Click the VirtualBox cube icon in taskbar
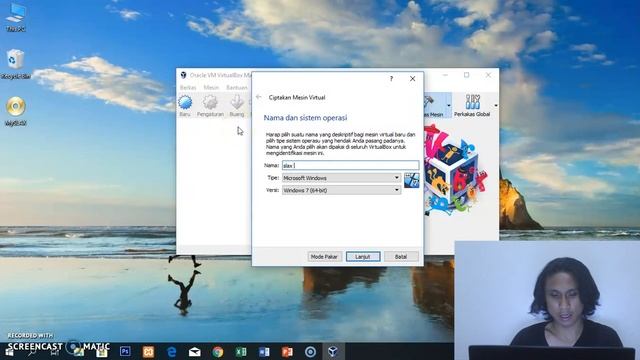 click(x=333, y=351)
